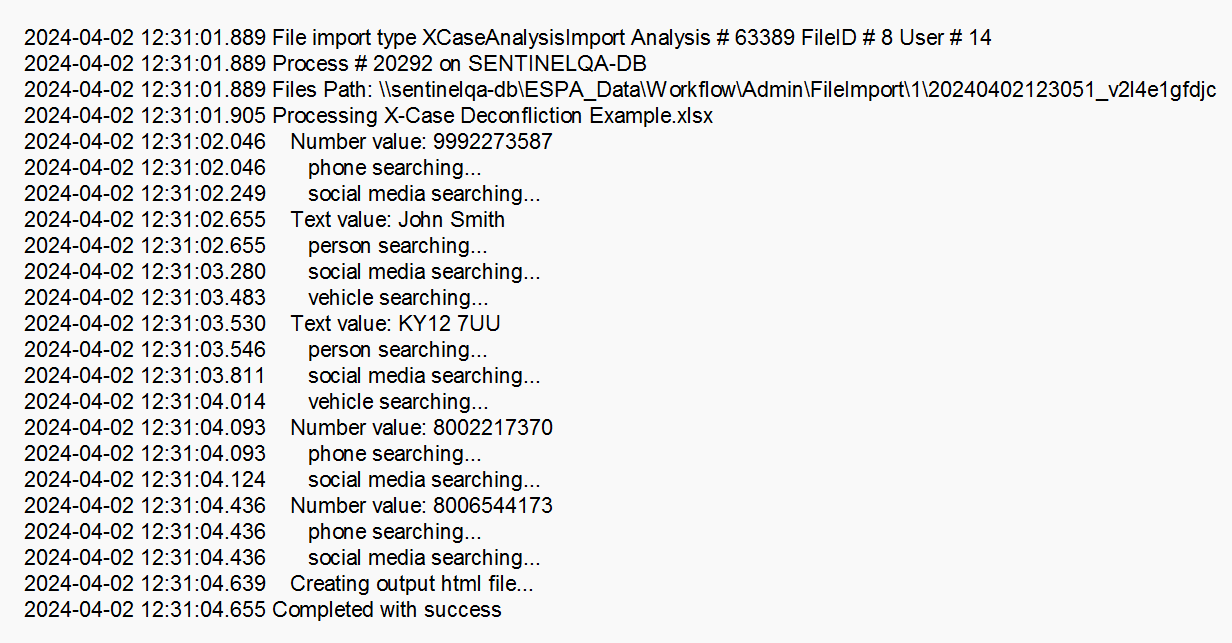Select the Number value 9992273587 entry
This screenshot has height=643, width=1232.
point(421,142)
